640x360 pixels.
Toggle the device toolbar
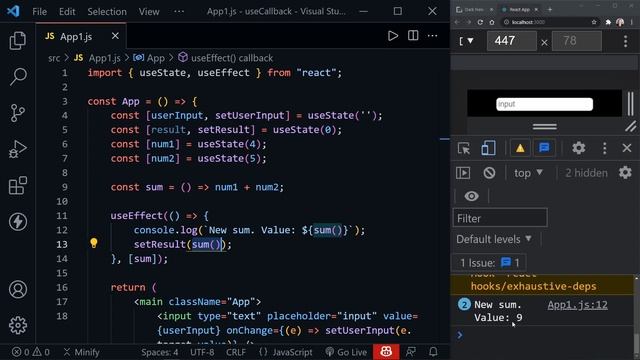(x=488, y=148)
